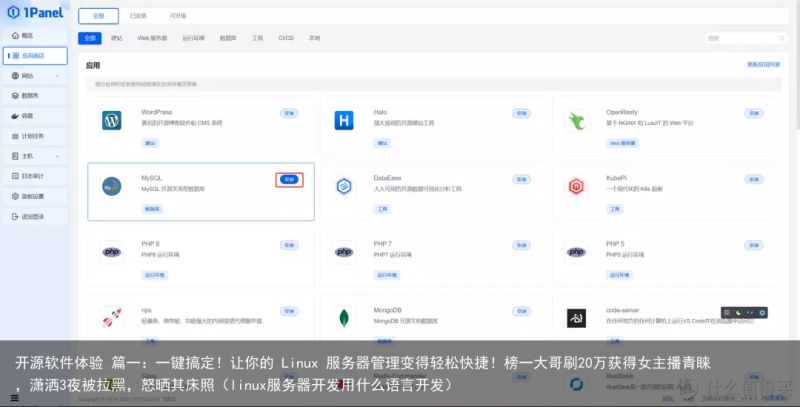Click the 1Panel logo

click(x=36, y=12)
